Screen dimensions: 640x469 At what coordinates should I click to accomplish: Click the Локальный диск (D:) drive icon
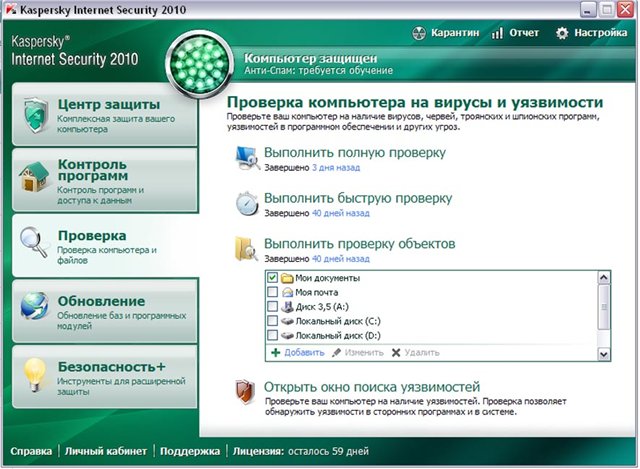point(287,336)
